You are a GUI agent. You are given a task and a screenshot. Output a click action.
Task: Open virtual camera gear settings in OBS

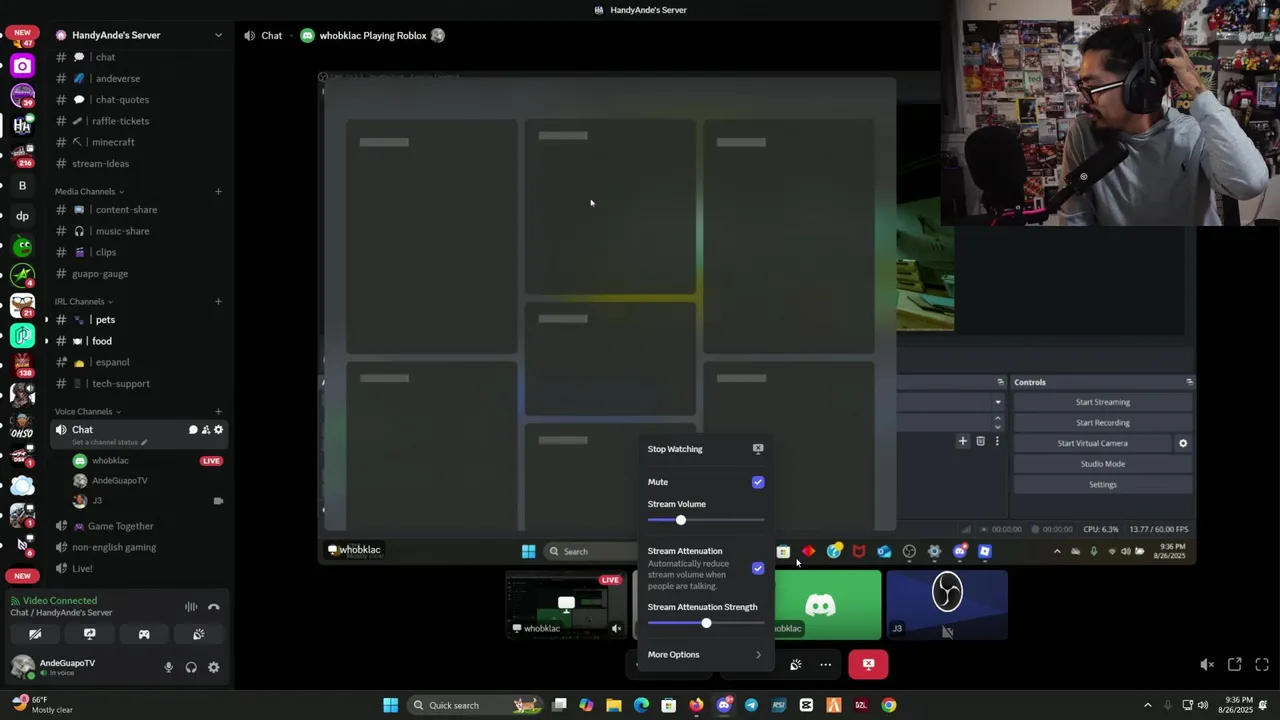coord(1183,443)
